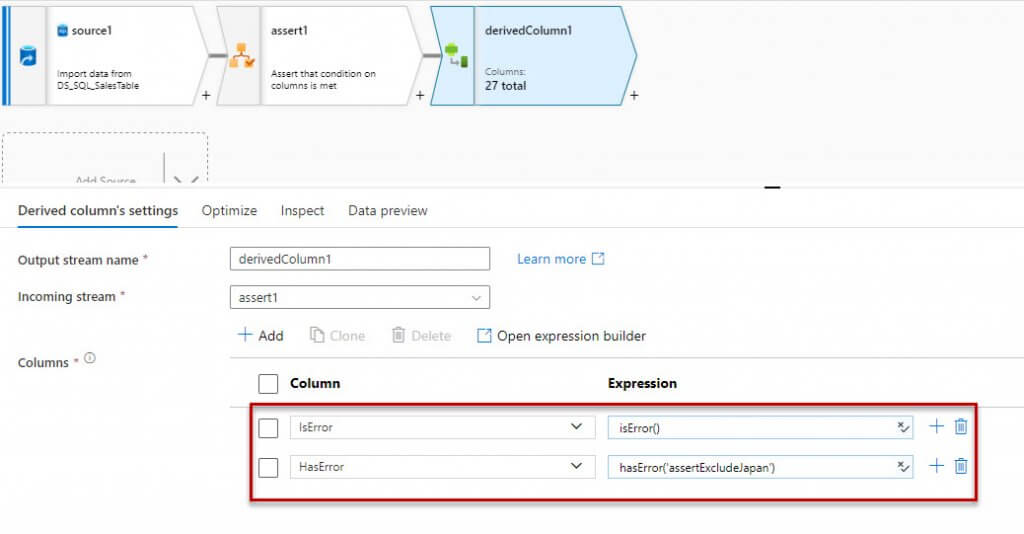Check the IsError row checkbox

tap(268, 428)
